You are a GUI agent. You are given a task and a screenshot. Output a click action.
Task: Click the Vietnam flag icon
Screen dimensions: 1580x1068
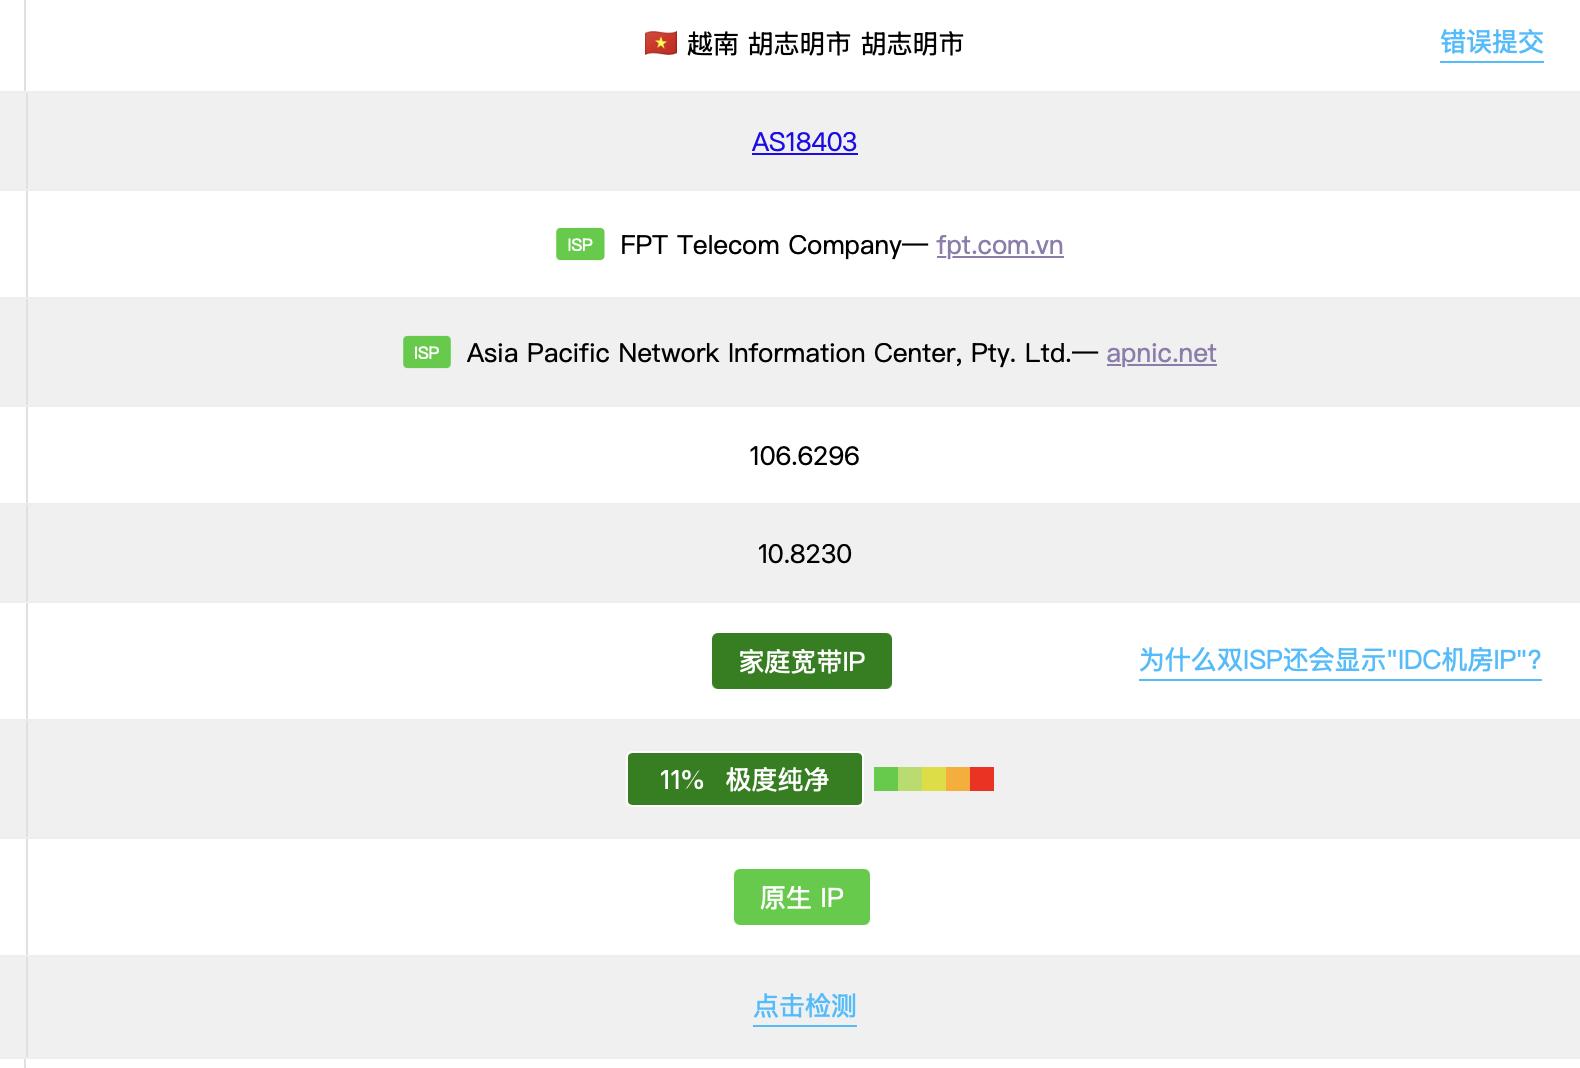660,43
